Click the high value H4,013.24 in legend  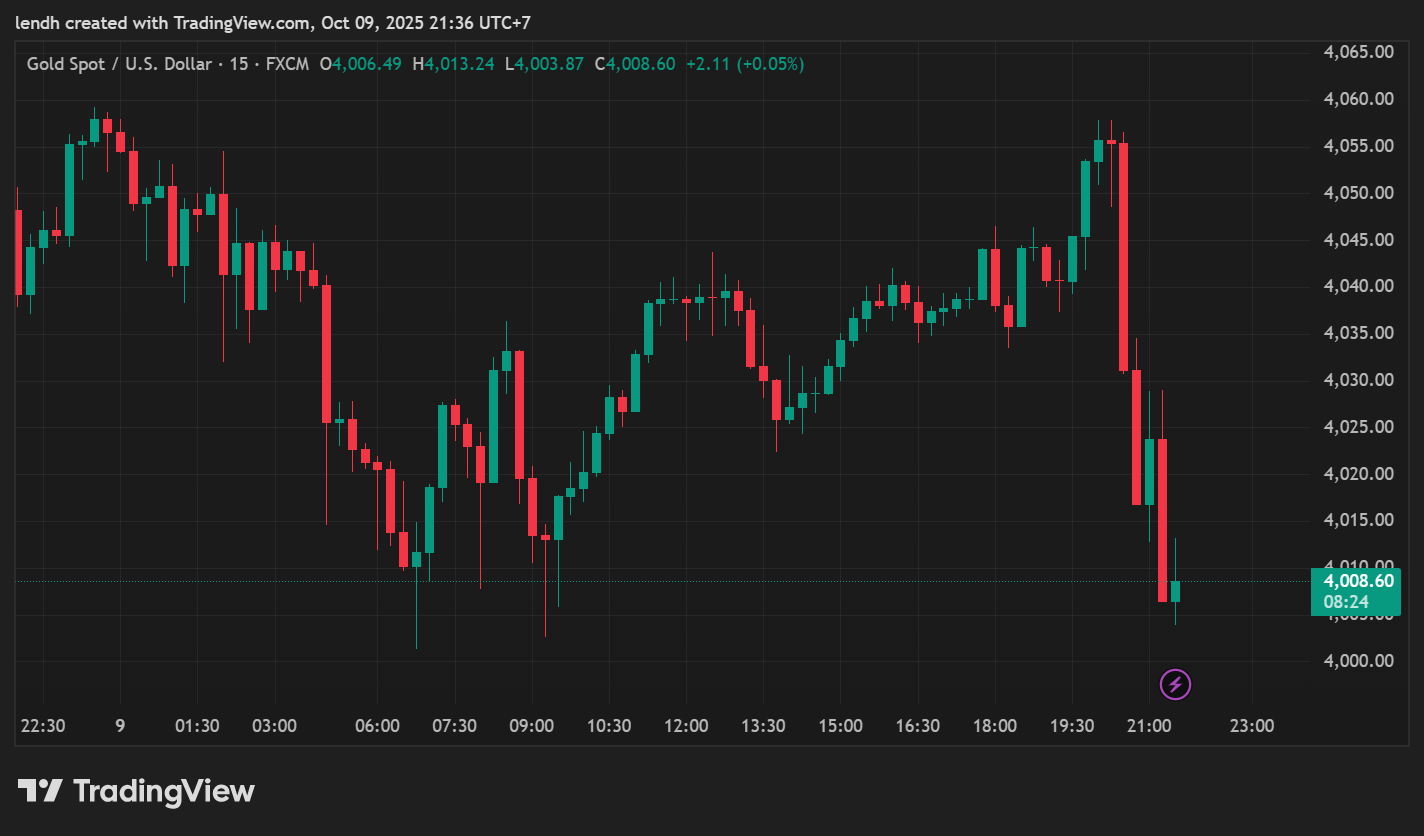(453, 64)
